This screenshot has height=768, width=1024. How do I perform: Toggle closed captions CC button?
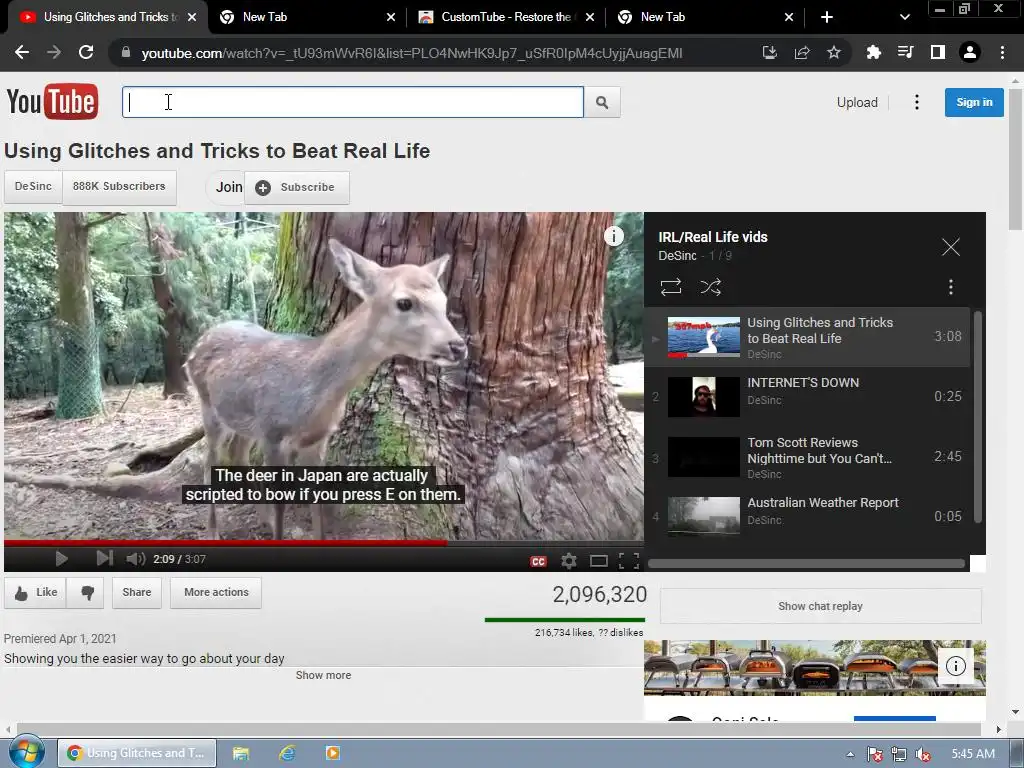pyautogui.click(x=538, y=562)
